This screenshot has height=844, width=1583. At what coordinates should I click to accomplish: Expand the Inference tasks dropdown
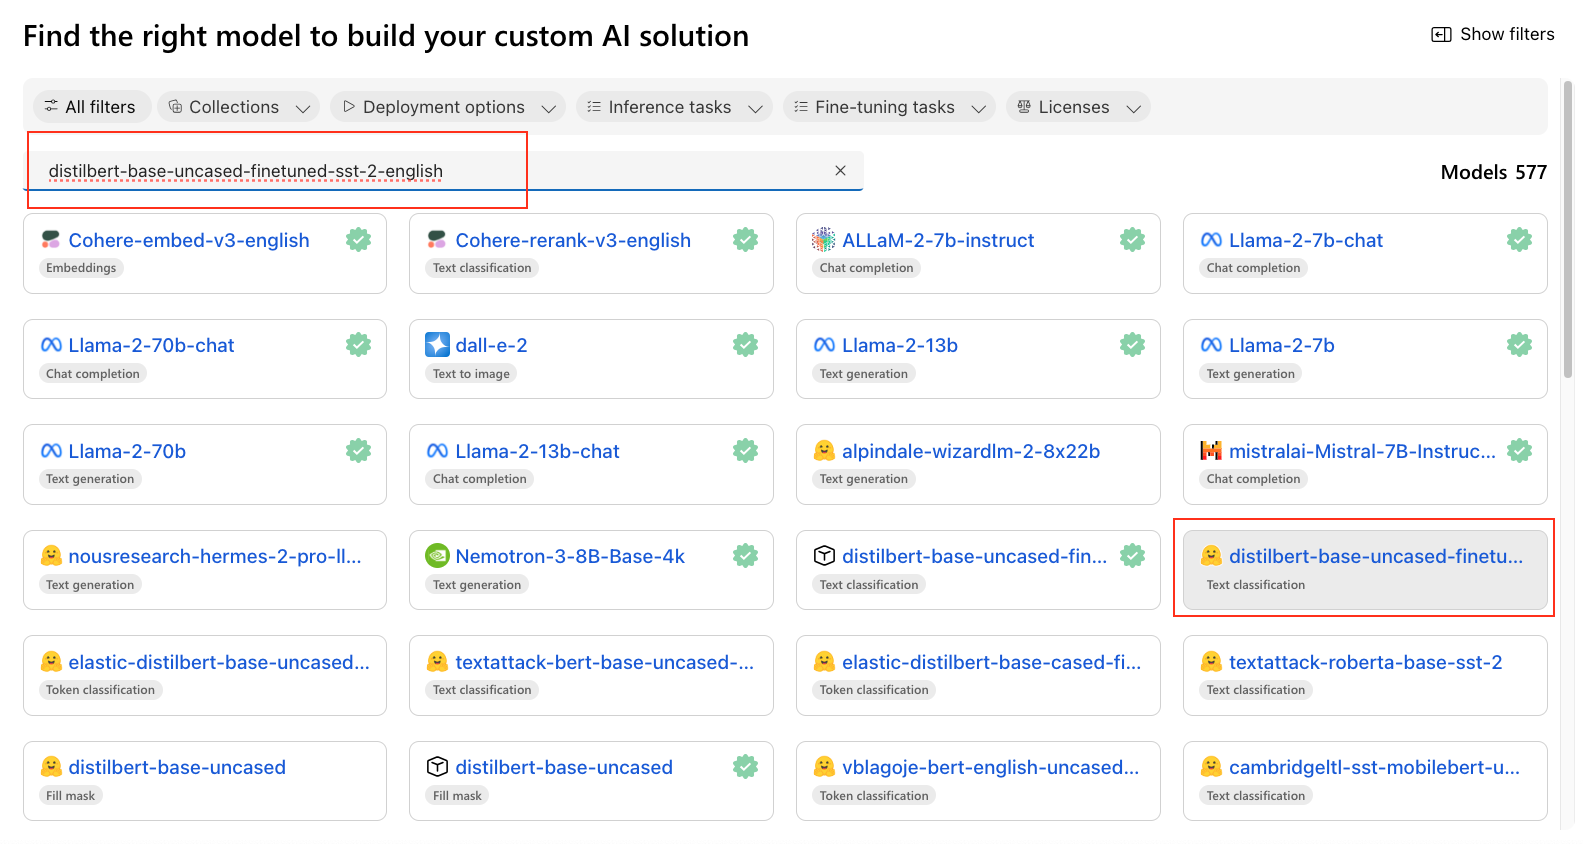[674, 107]
